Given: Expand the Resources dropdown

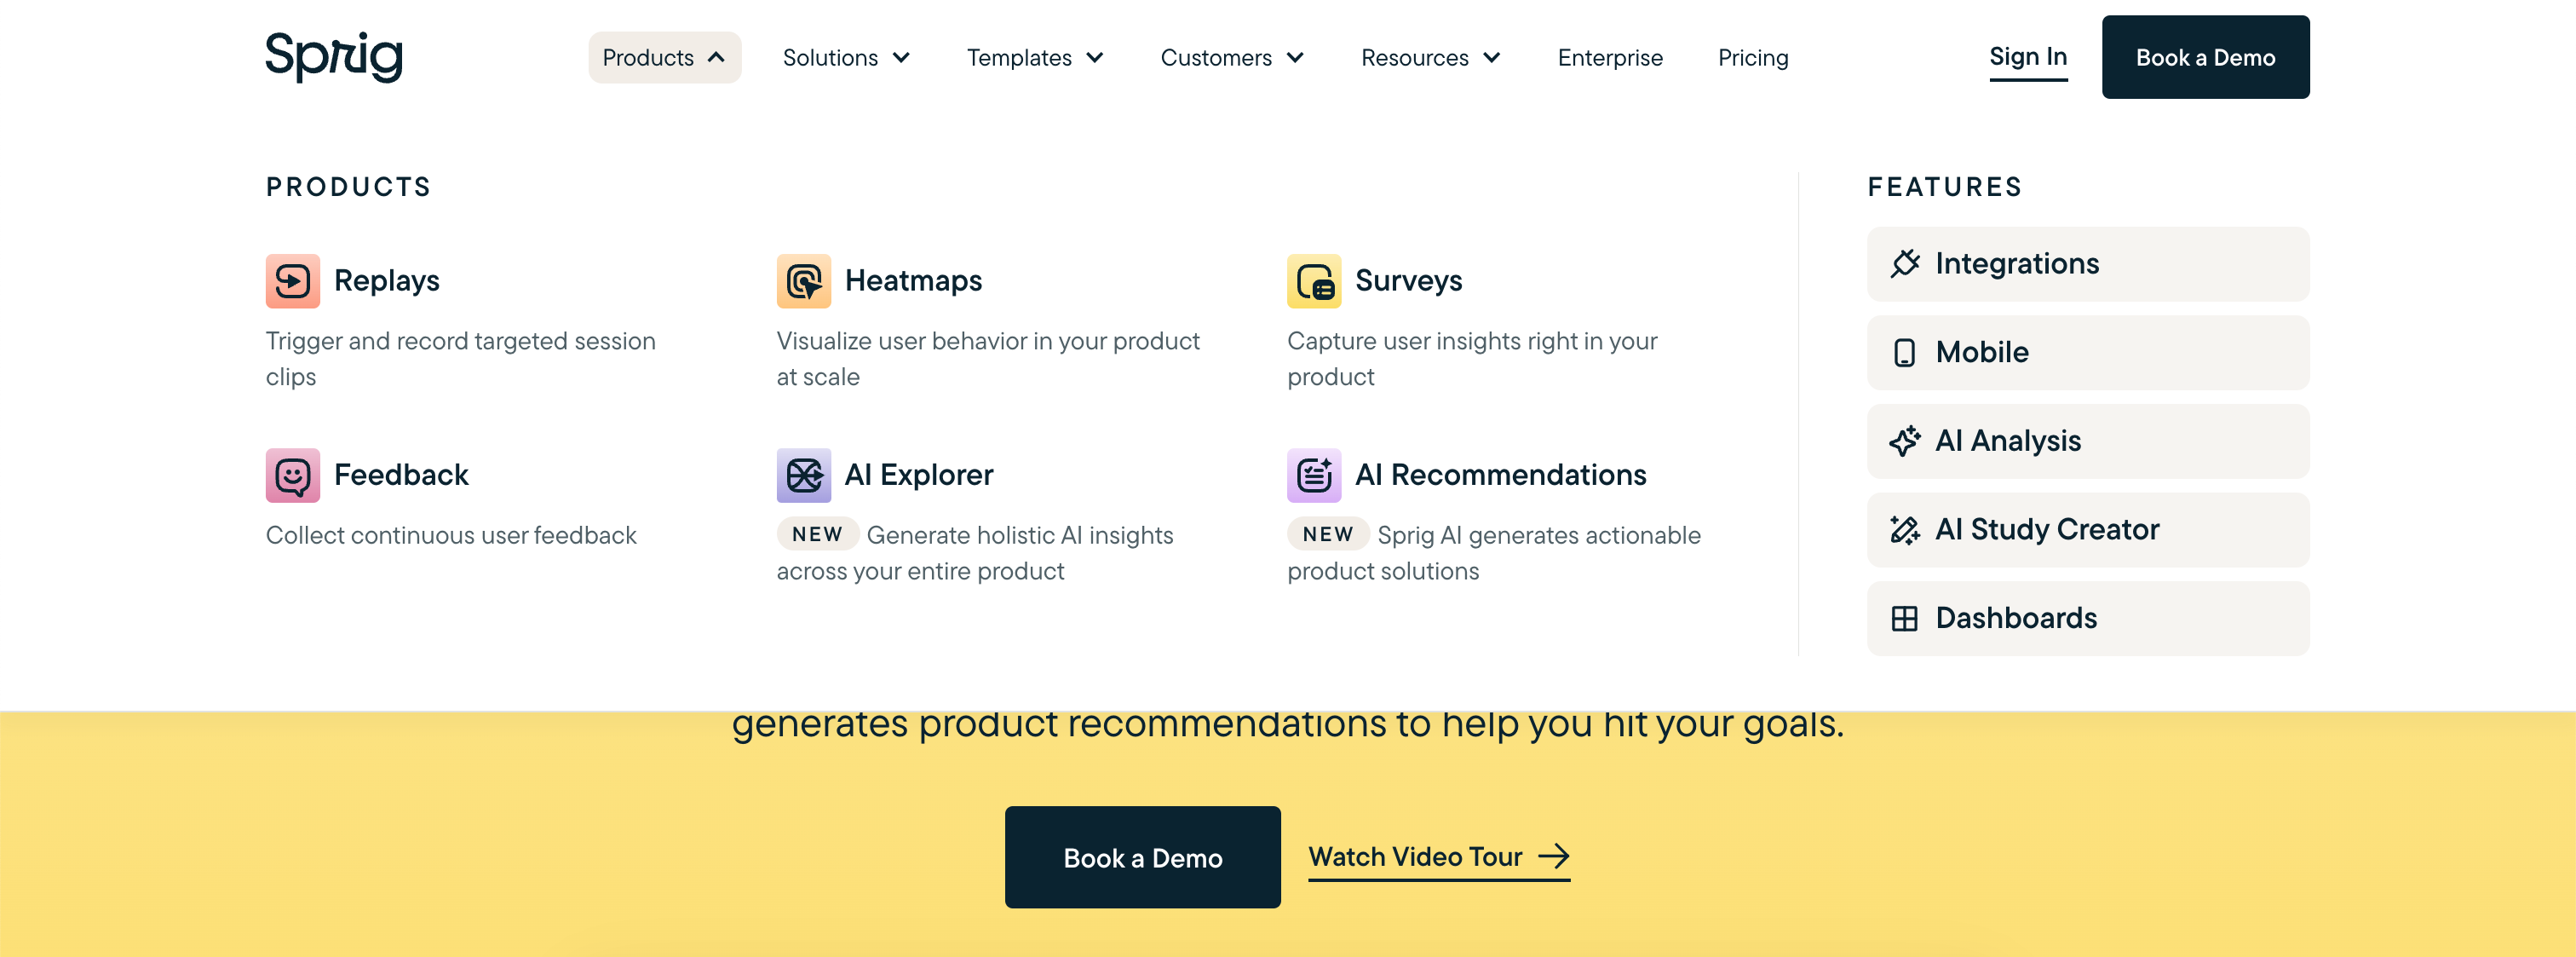Looking at the screenshot, I should [1430, 58].
